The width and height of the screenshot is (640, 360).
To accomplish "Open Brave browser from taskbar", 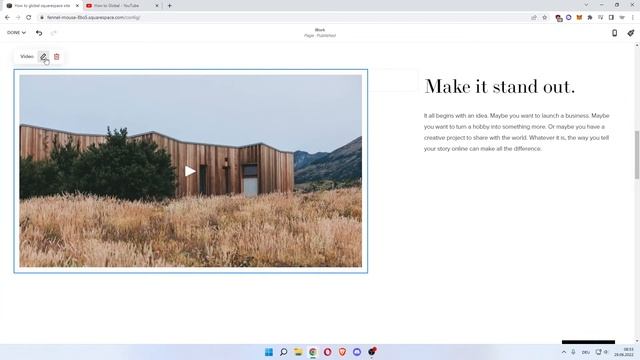I will point(342,352).
